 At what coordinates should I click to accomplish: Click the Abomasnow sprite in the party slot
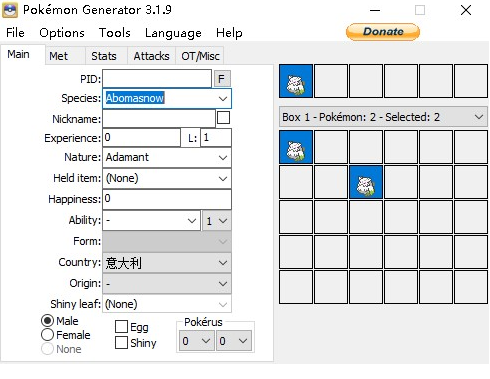coord(296,81)
